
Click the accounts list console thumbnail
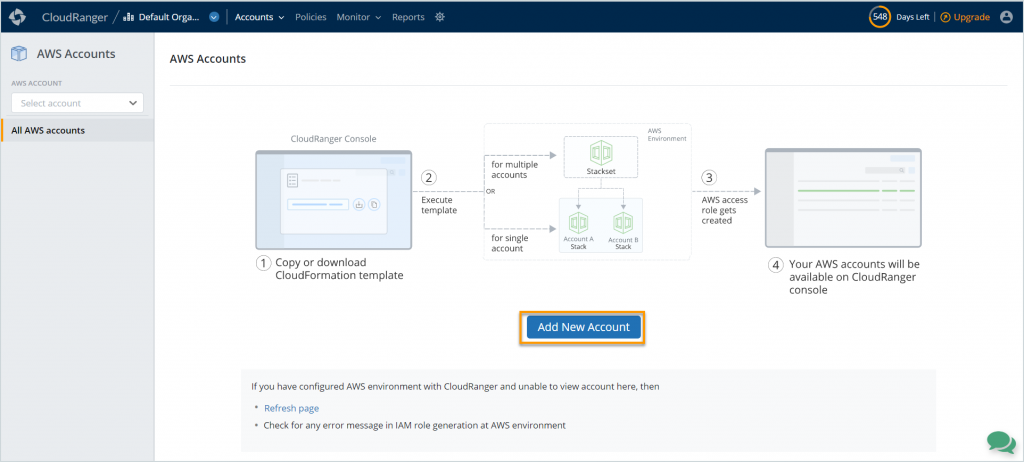[843, 198]
